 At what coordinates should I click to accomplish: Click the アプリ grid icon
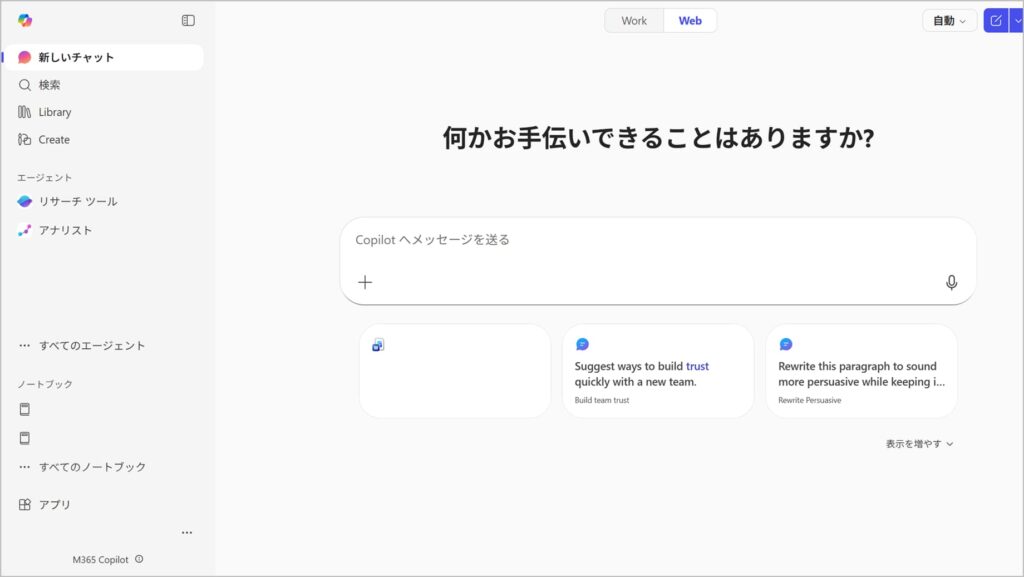click(x=25, y=505)
